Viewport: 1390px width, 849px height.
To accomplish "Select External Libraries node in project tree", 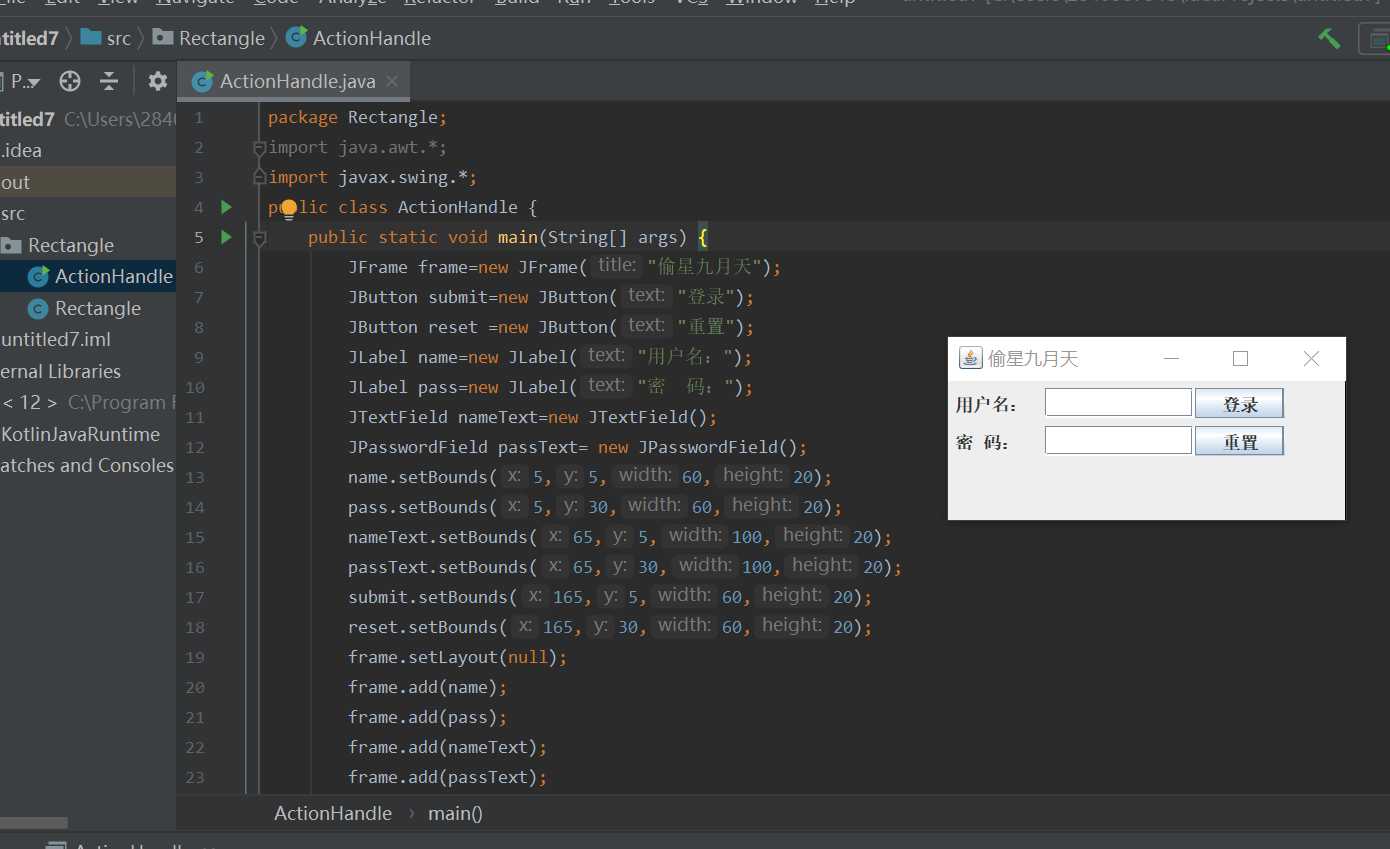I will click(x=88, y=371).
